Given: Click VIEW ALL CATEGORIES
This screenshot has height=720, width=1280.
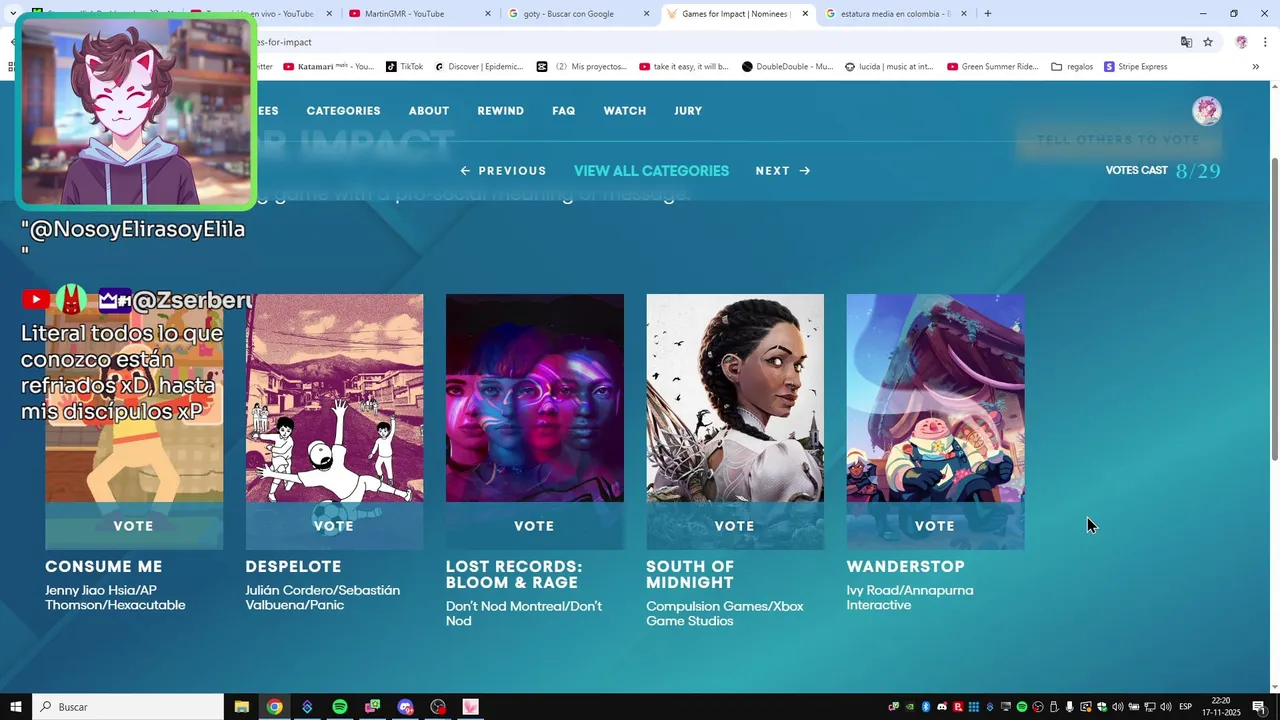Looking at the screenshot, I should (651, 171).
